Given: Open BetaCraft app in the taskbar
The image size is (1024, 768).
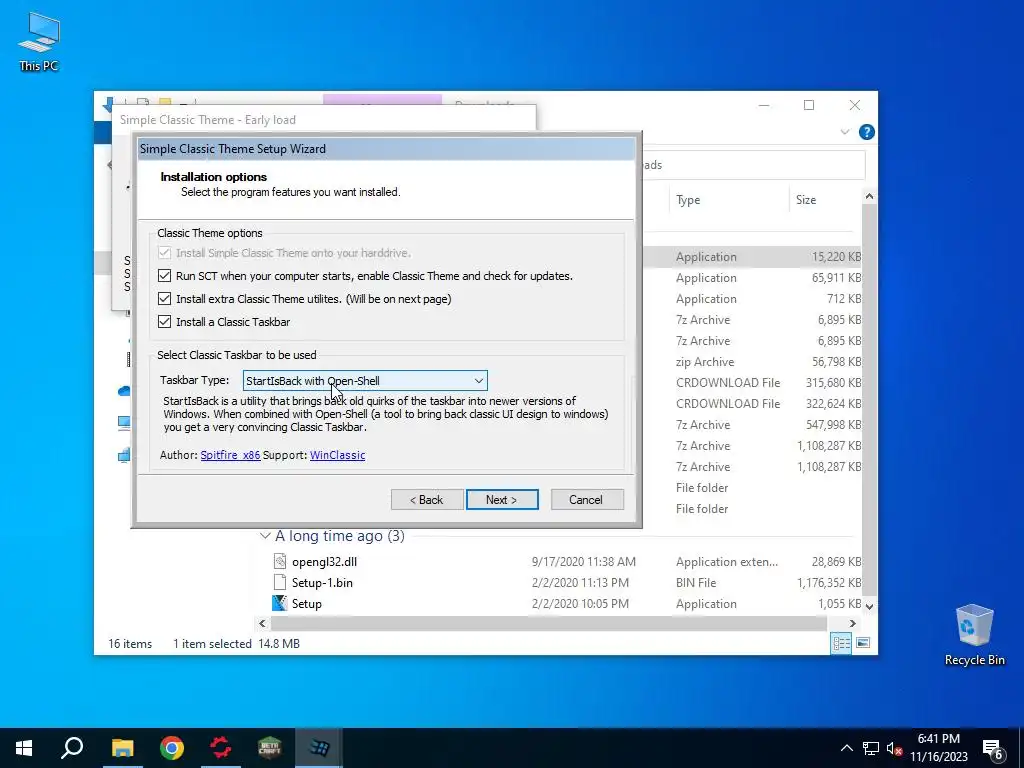Looking at the screenshot, I should tap(270, 748).
